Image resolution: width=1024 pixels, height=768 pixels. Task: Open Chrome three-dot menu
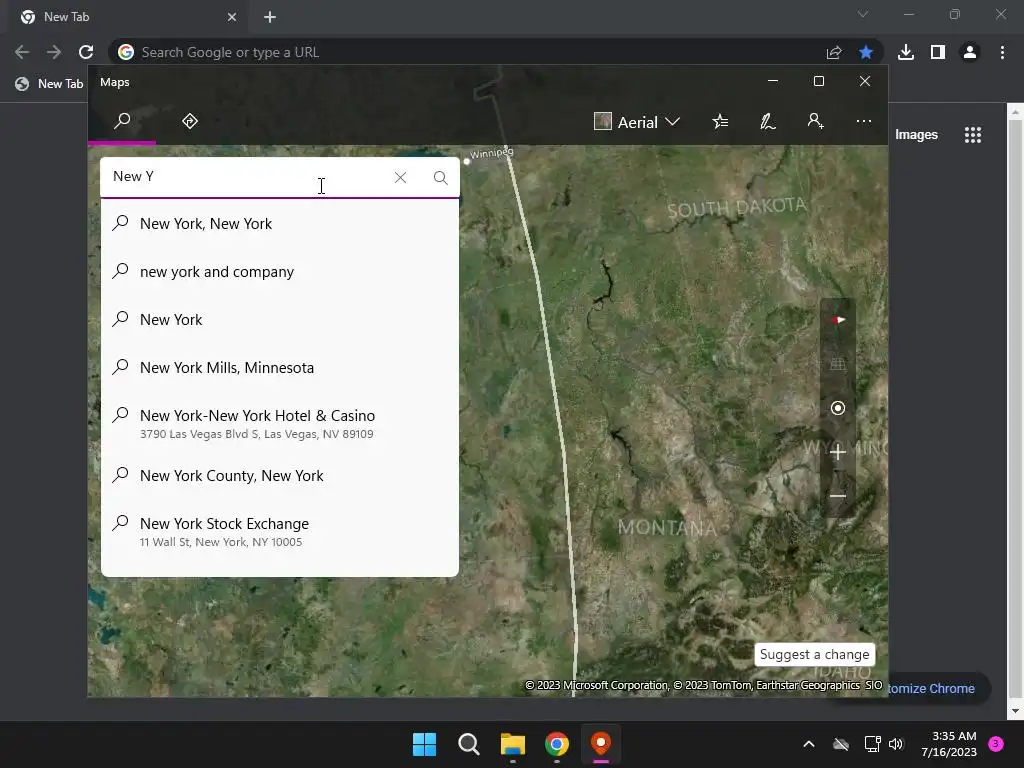point(1002,52)
